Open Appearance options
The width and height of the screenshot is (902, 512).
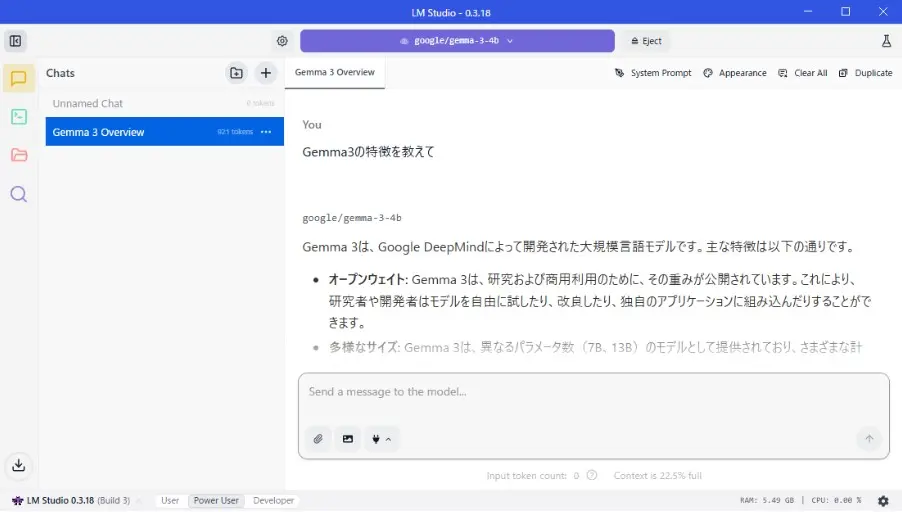735,73
